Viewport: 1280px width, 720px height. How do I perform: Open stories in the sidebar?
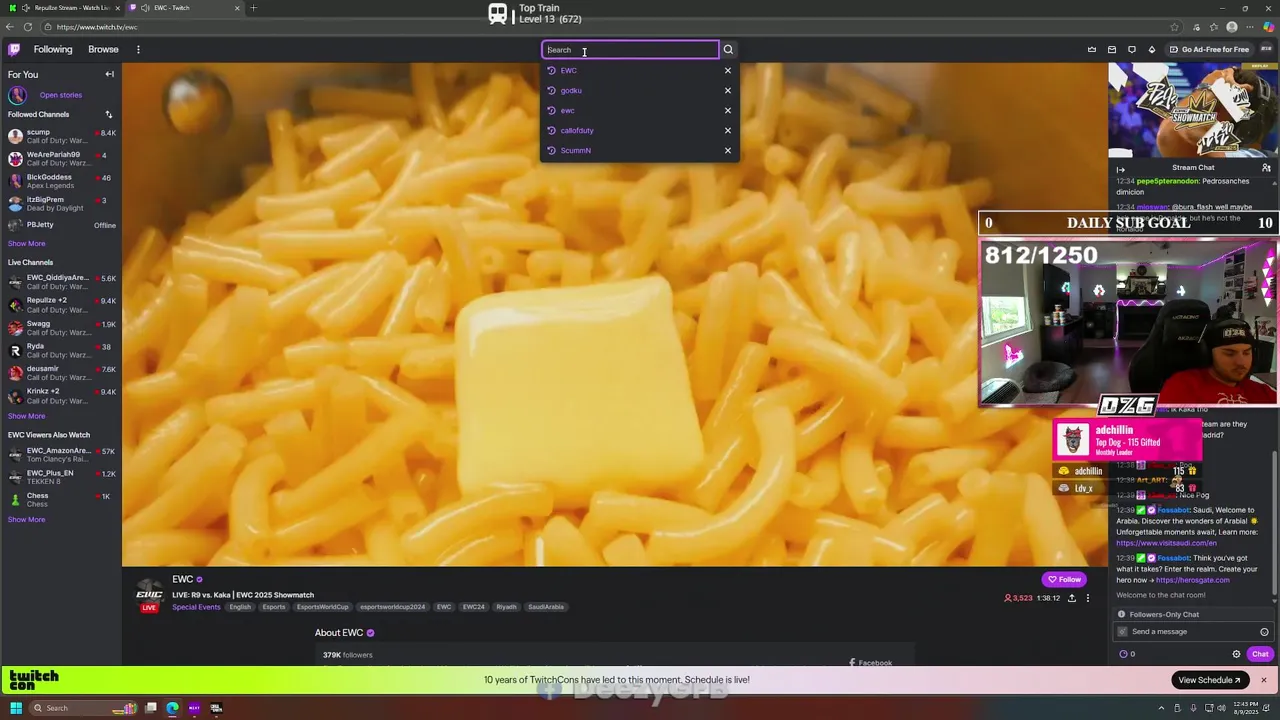click(x=60, y=95)
